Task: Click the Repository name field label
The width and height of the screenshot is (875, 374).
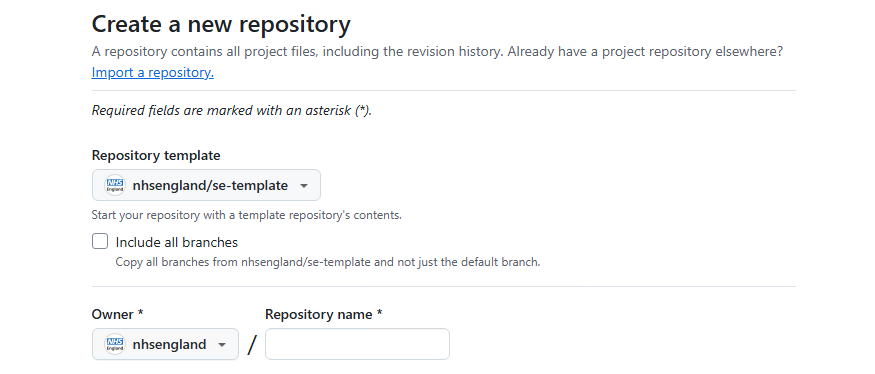Action: [x=324, y=314]
